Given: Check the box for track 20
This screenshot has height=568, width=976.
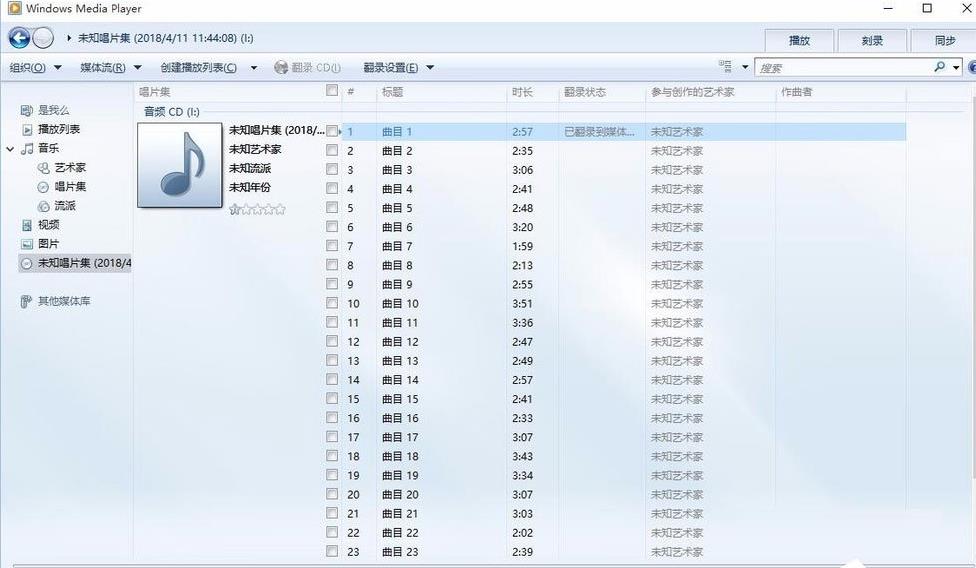Looking at the screenshot, I should click(332, 494).
